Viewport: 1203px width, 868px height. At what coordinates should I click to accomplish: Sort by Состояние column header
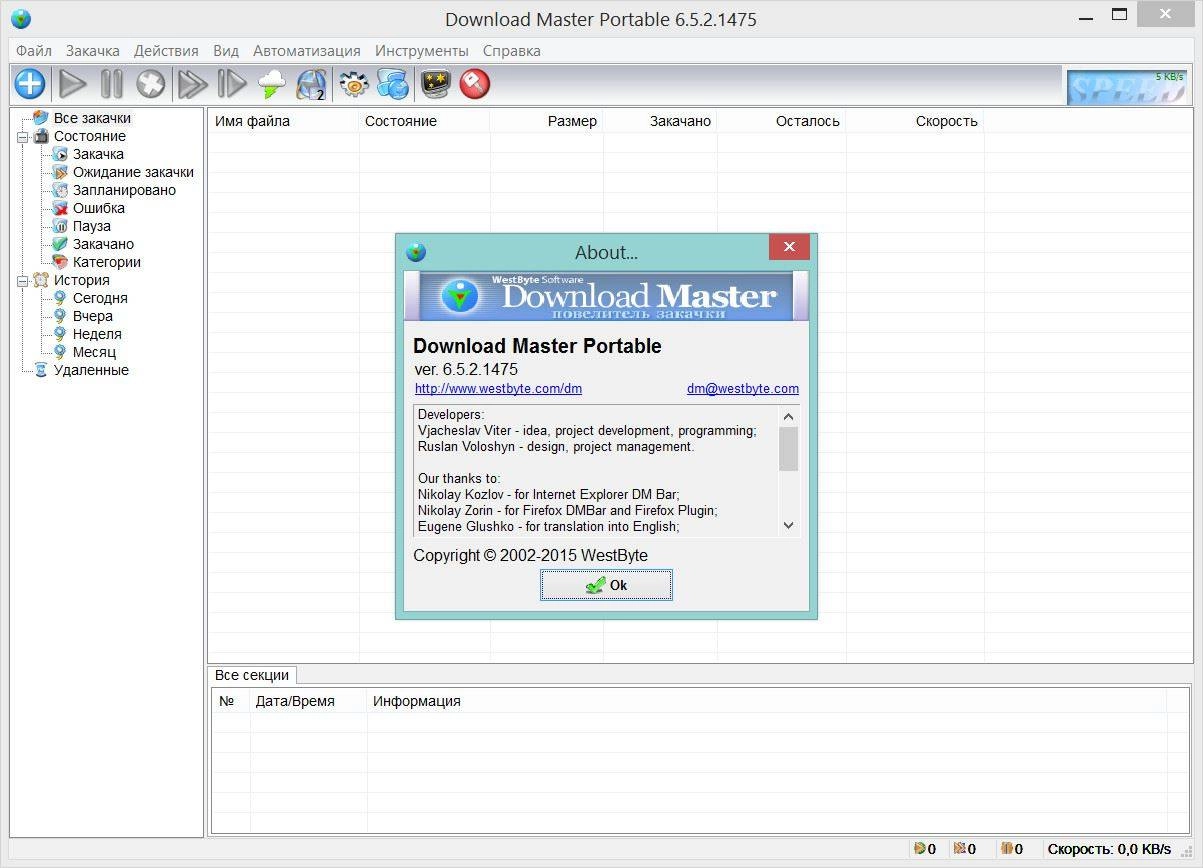tap(424, 121)
